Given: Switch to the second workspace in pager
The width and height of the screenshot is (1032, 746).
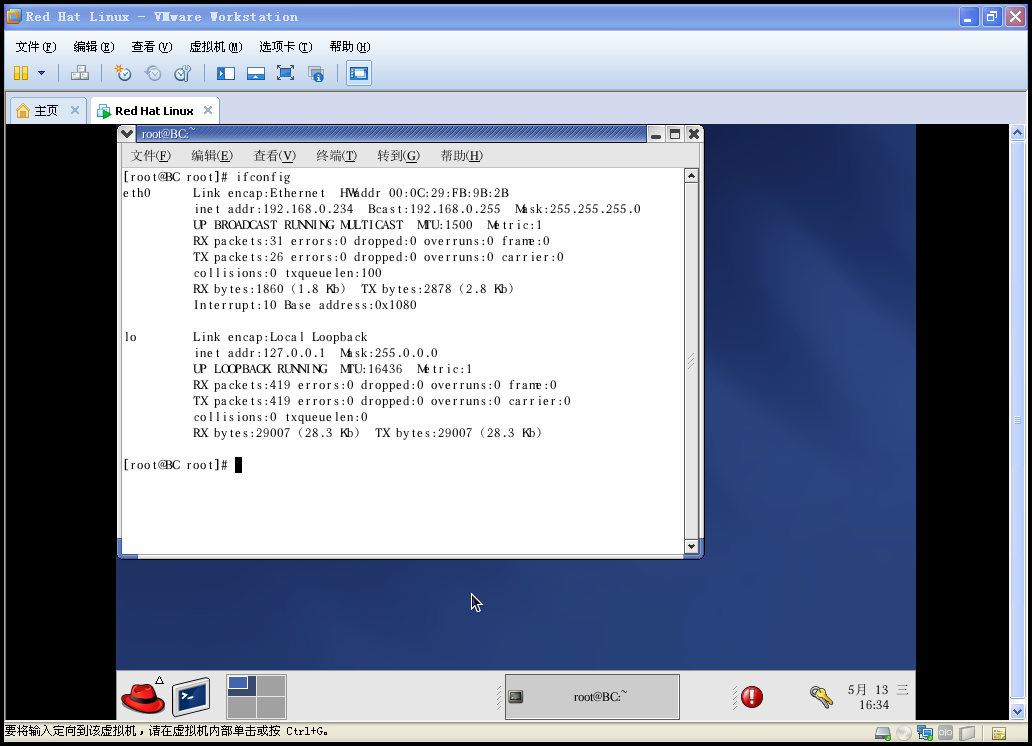Looking at the screenshot, I should [x=271, y=685].
